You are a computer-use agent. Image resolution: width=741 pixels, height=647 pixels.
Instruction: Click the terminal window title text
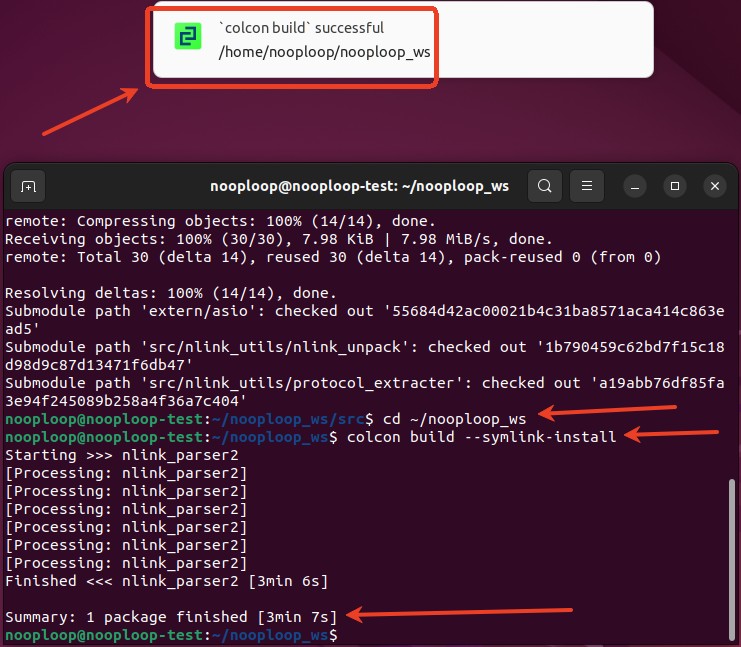(359, 186)
